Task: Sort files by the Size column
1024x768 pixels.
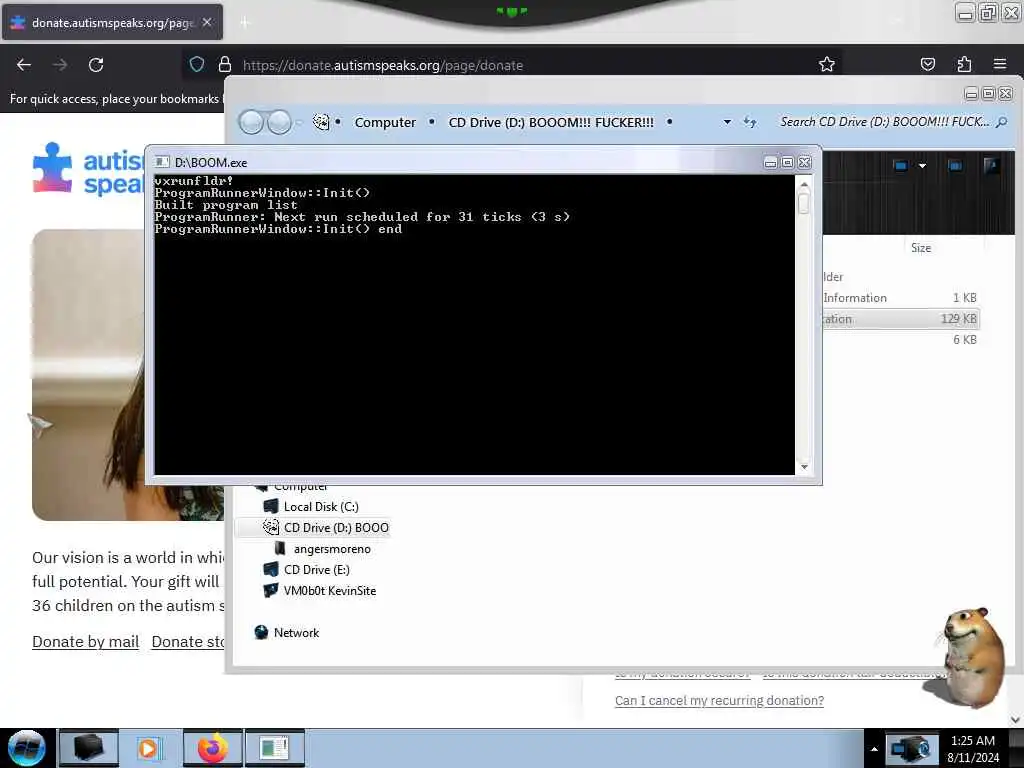Action: tap(921, 248)
